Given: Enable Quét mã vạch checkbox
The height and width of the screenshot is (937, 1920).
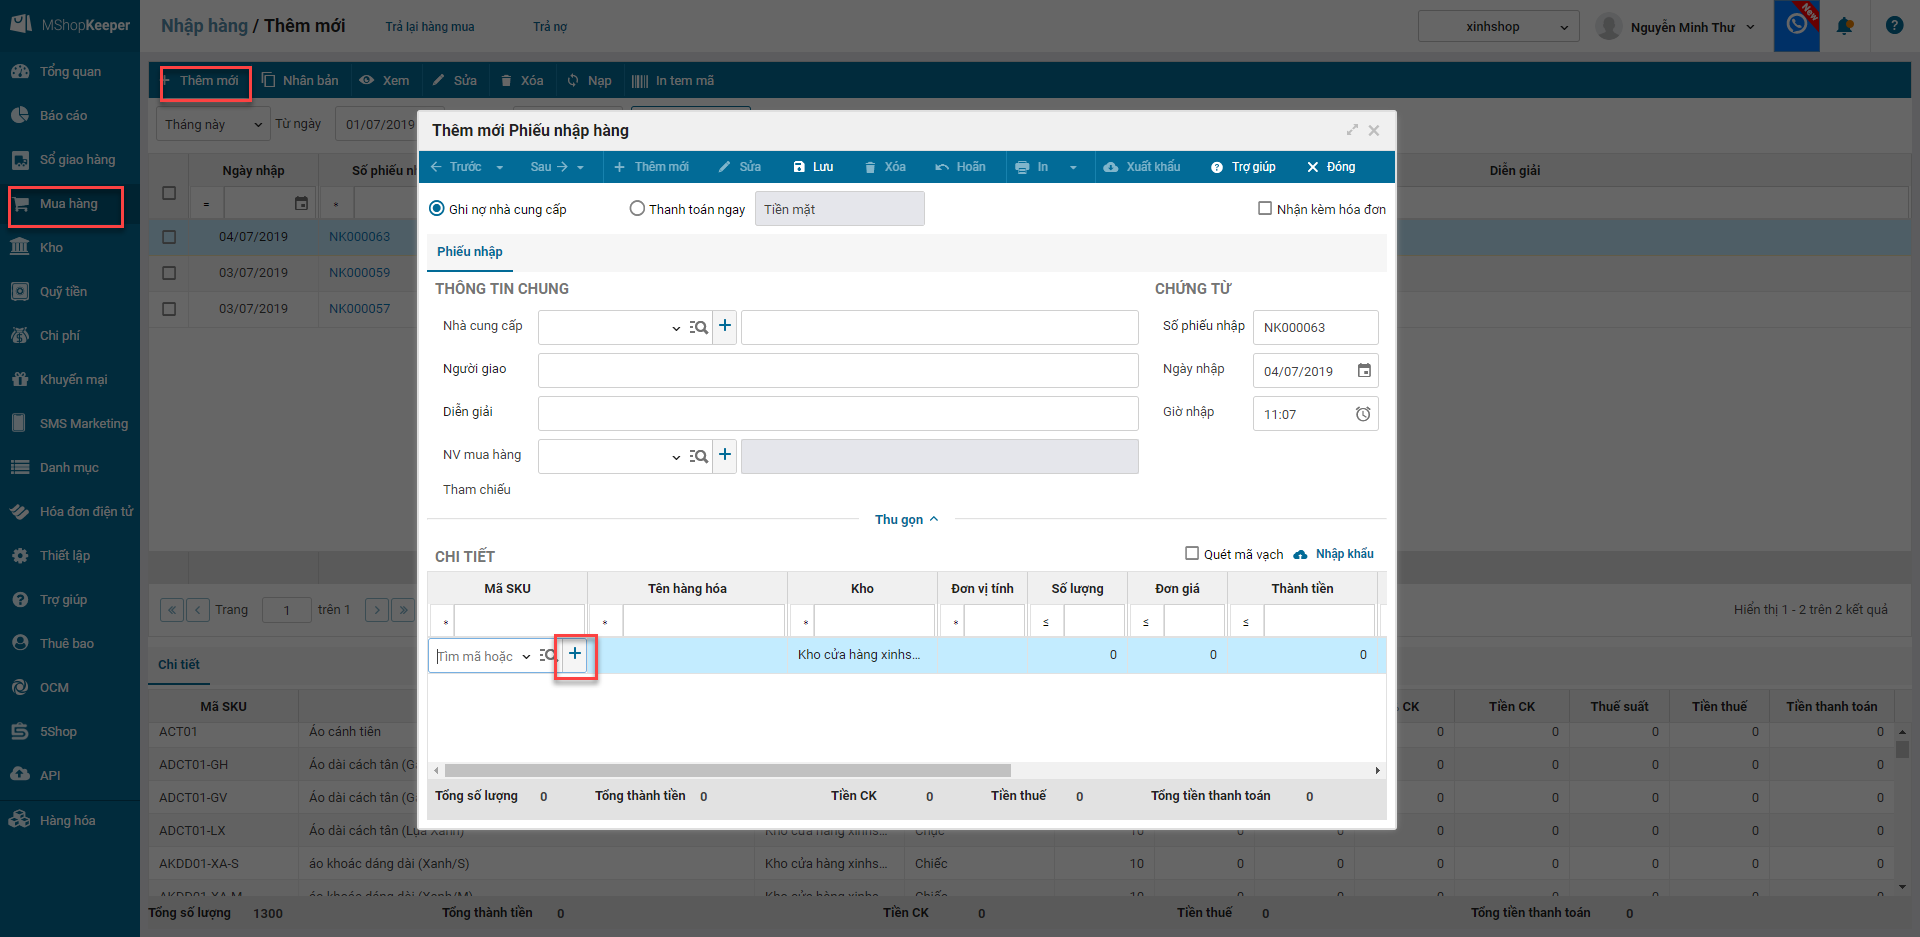Looking at the screenshot, I should (1192, 553).
